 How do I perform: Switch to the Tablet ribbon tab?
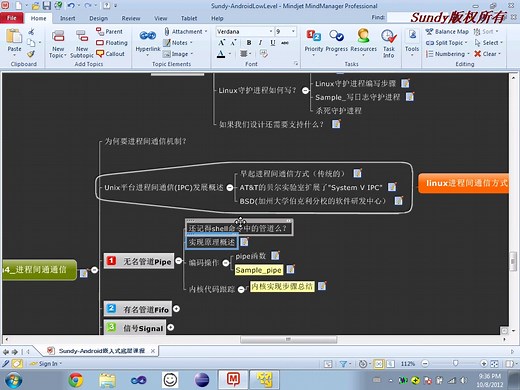click(189, 18)
